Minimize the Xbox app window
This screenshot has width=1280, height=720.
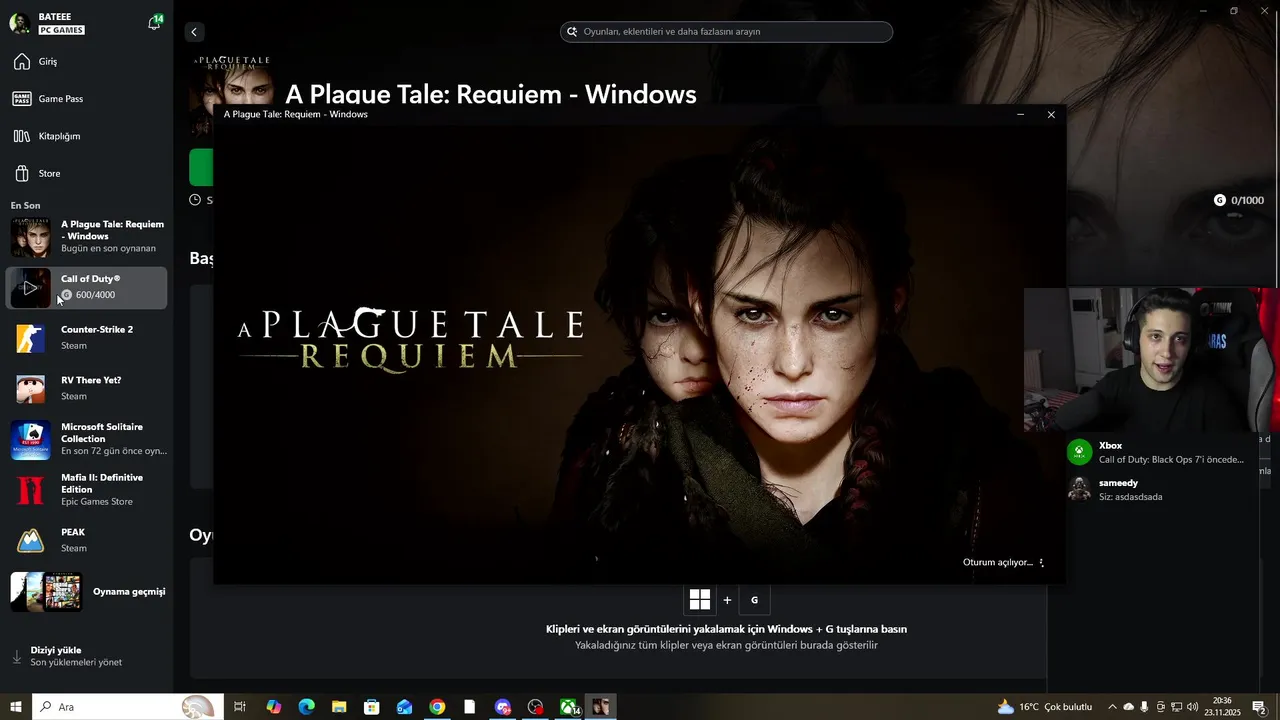pyautogui.click(x=1204, y=11)
